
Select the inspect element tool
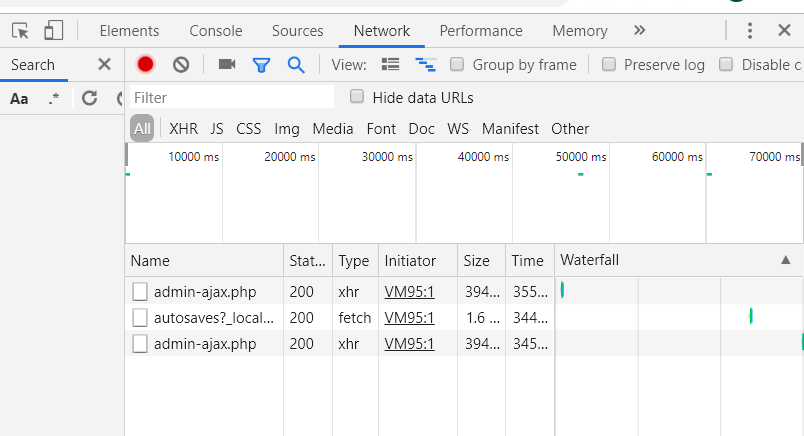pyautogui.click(x=20, y=31)
